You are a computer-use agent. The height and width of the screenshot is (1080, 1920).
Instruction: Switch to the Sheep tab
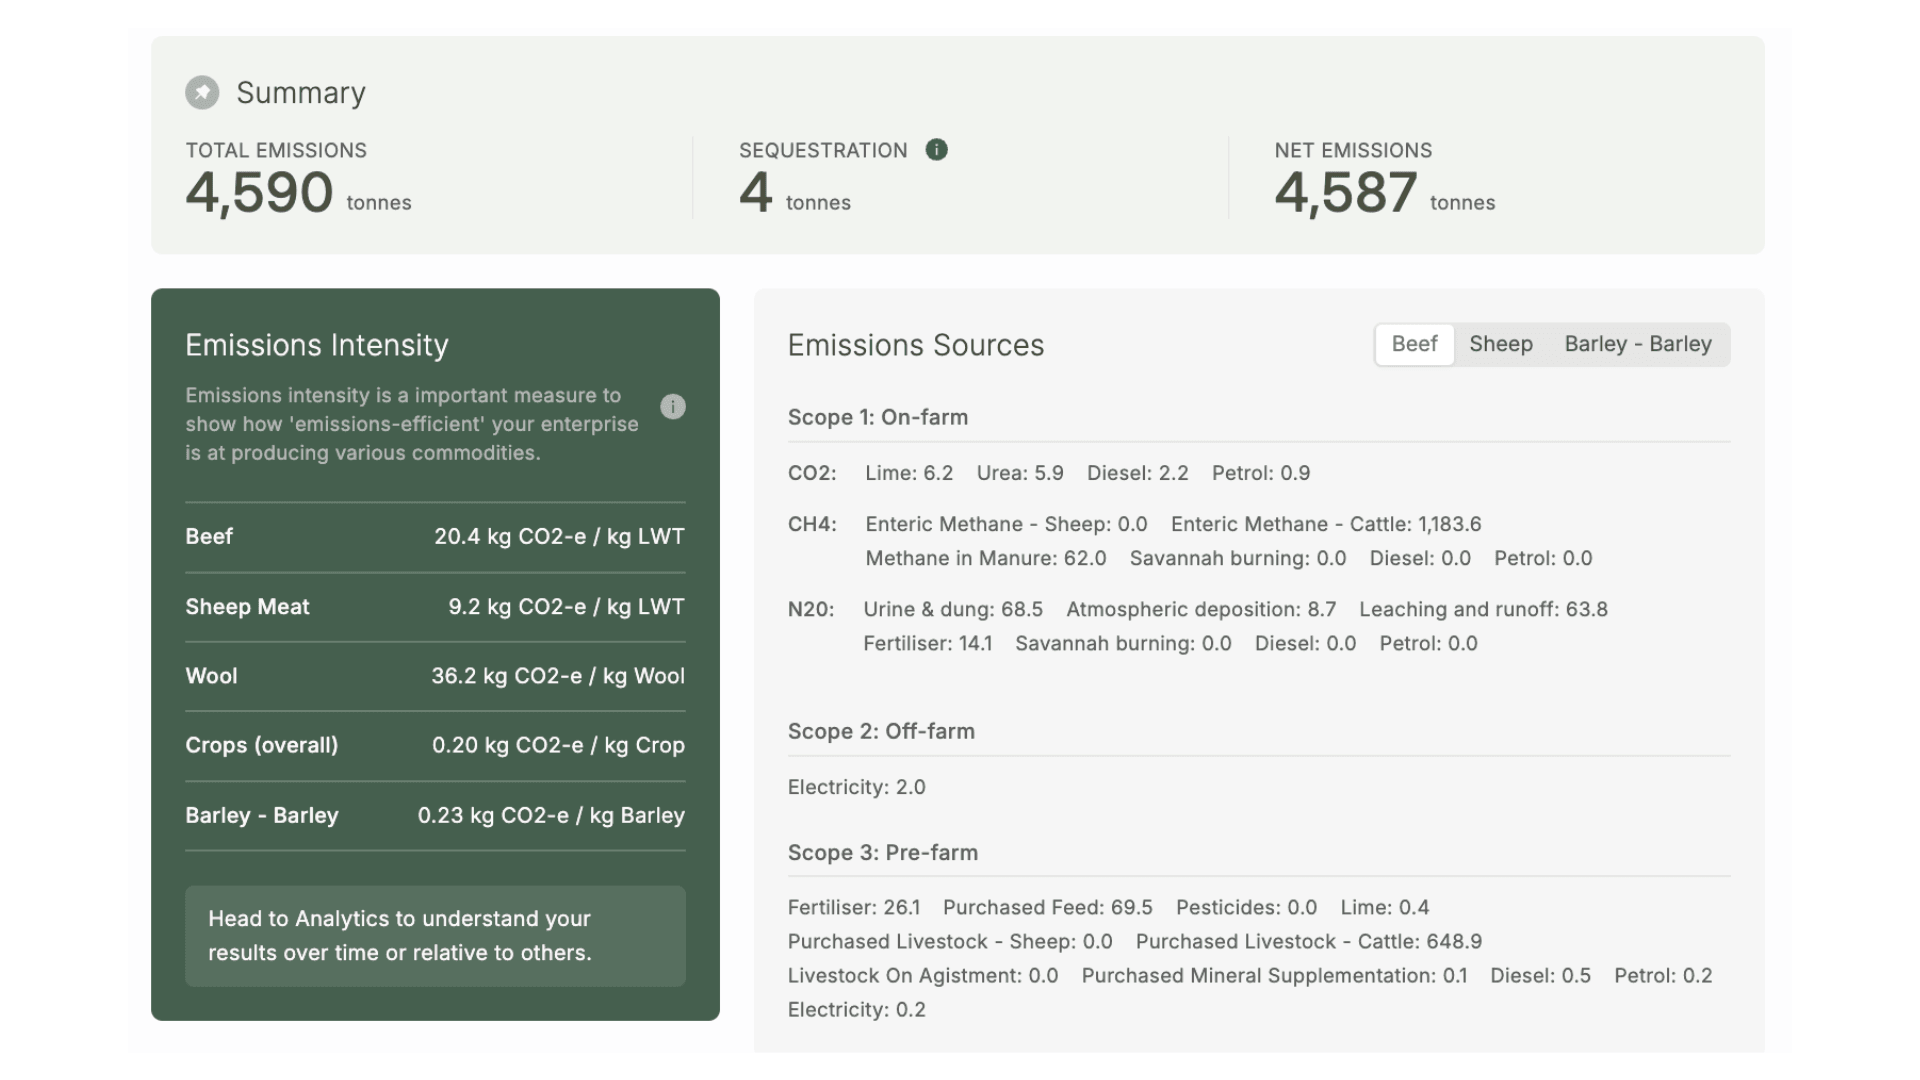[1500, 344]
